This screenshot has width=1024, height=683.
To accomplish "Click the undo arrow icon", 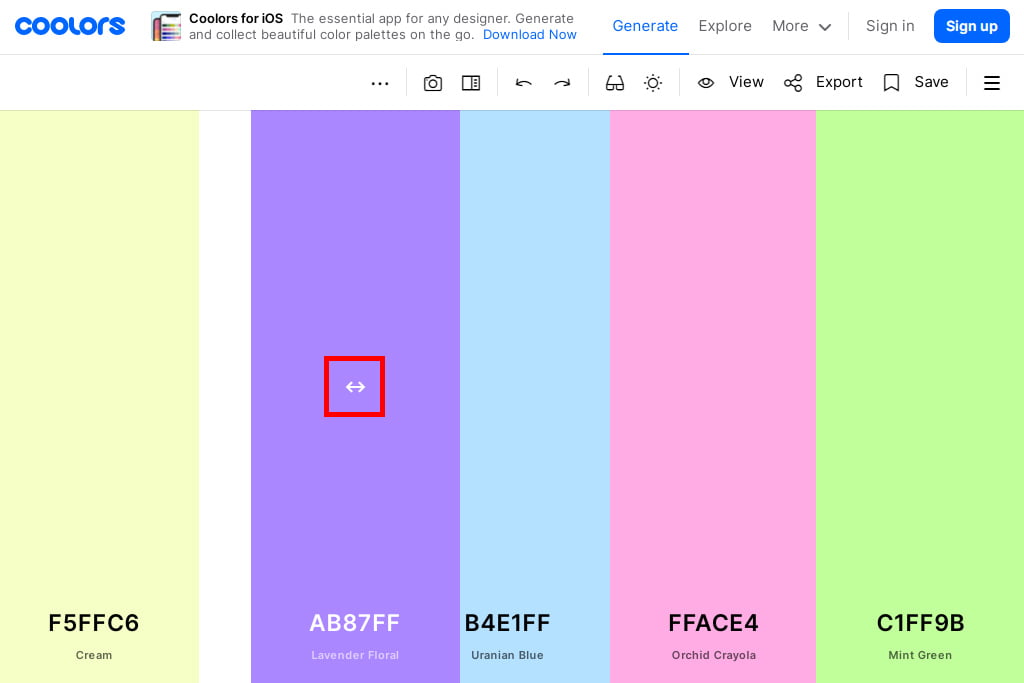I will pos(523,83).
